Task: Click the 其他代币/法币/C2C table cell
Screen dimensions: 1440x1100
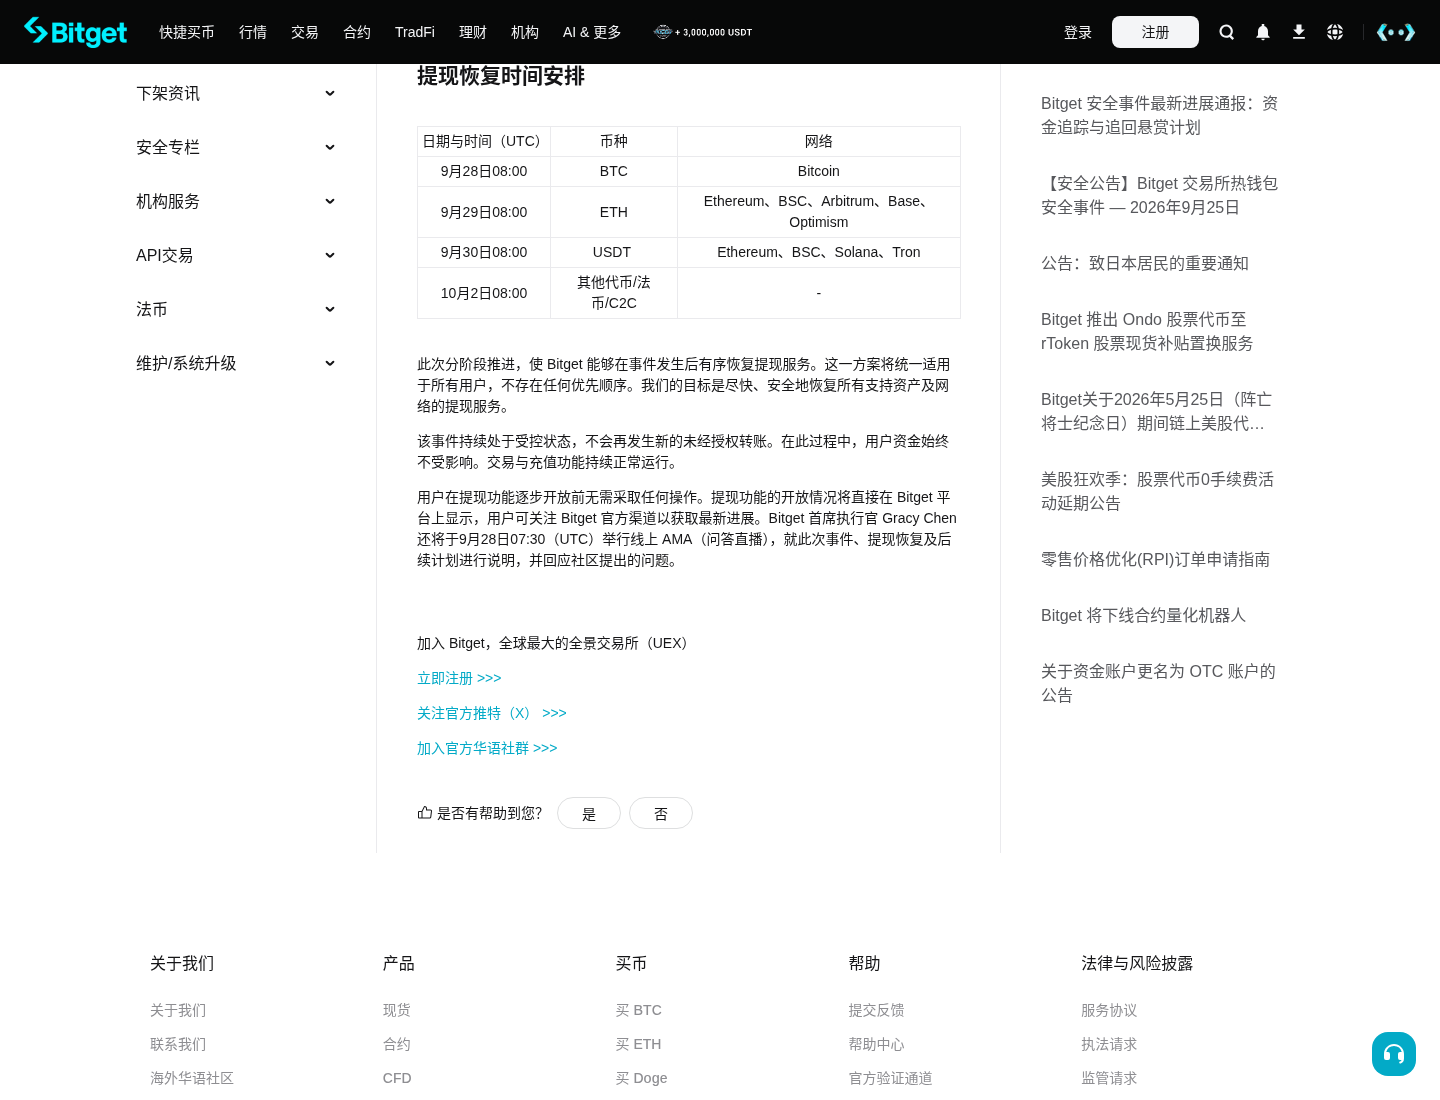Action: click(x=614, y=293)
